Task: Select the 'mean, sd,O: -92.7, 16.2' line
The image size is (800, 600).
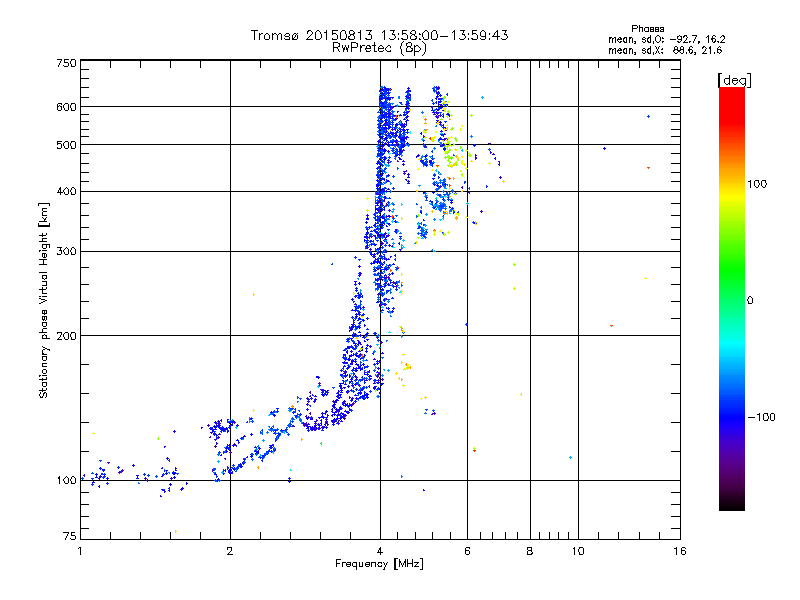Action: pos(666,39)
